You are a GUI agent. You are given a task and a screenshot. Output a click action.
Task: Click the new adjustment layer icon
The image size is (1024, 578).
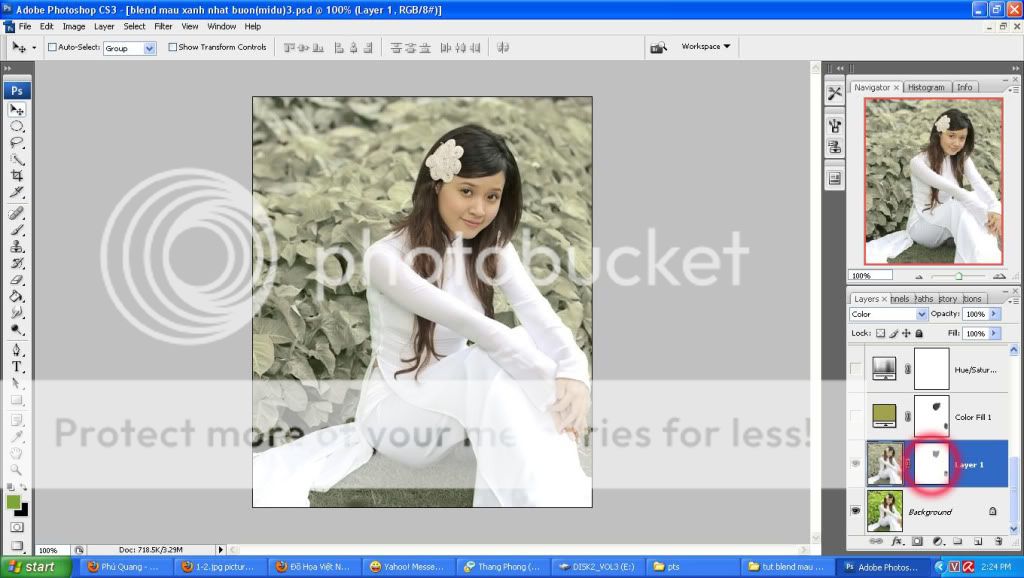tap(938, 541)
